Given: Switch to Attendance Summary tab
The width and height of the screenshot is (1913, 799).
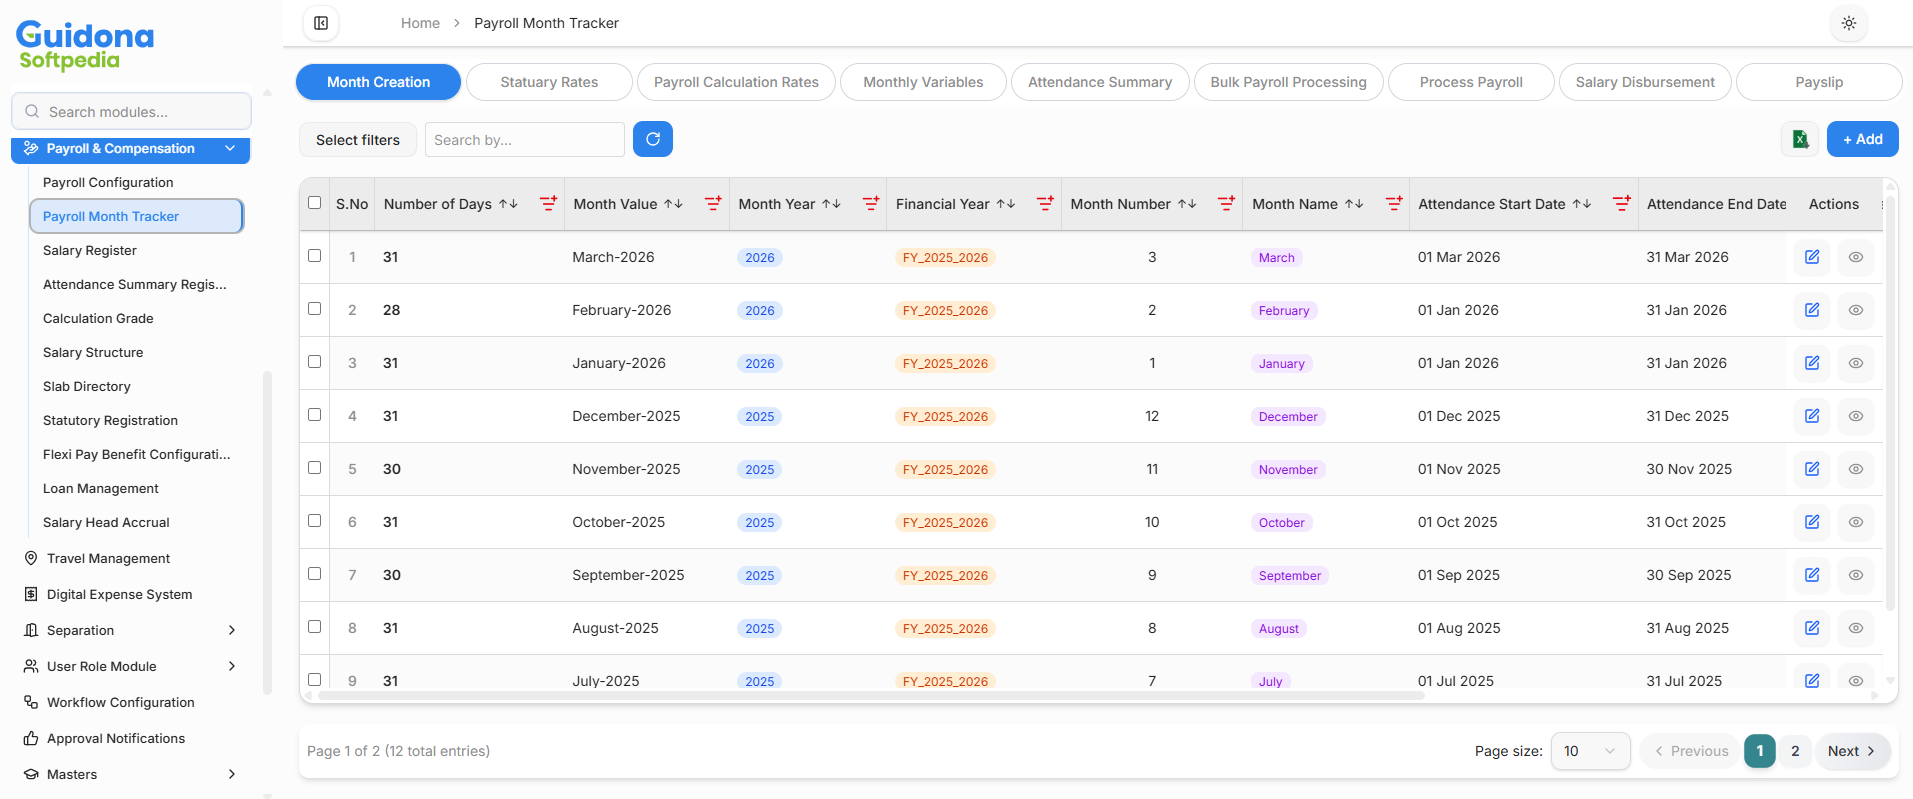Looking at the screenshot, I should point(1100,82).
